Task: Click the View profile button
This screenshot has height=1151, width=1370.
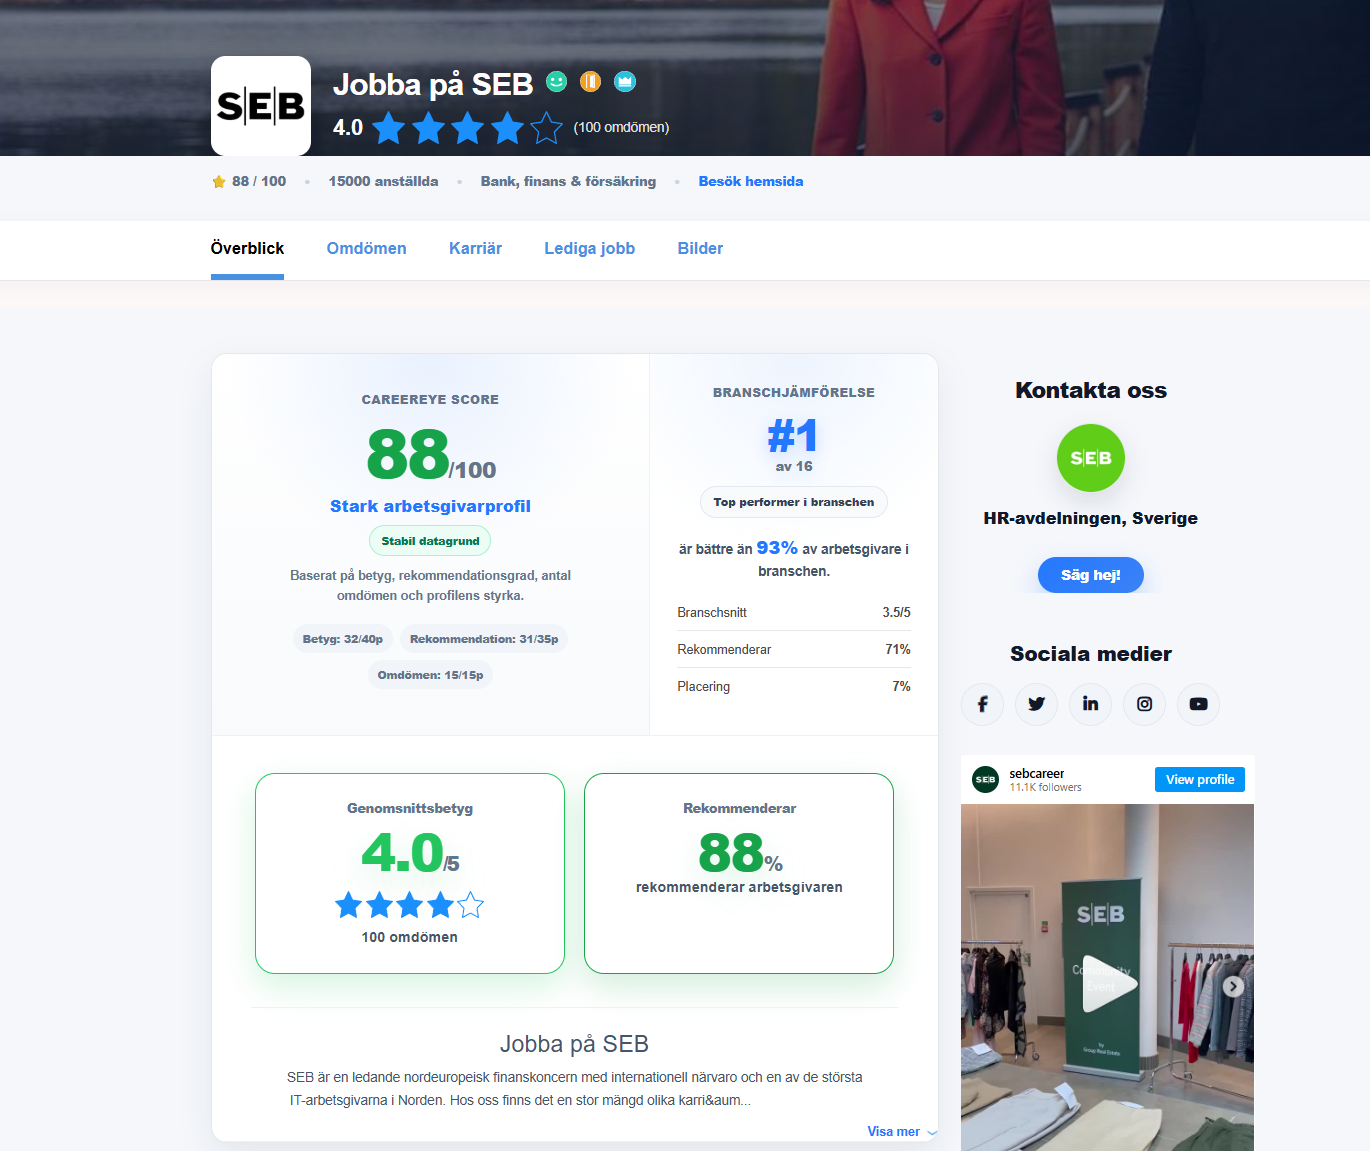Action: (x=1200, y=780)
